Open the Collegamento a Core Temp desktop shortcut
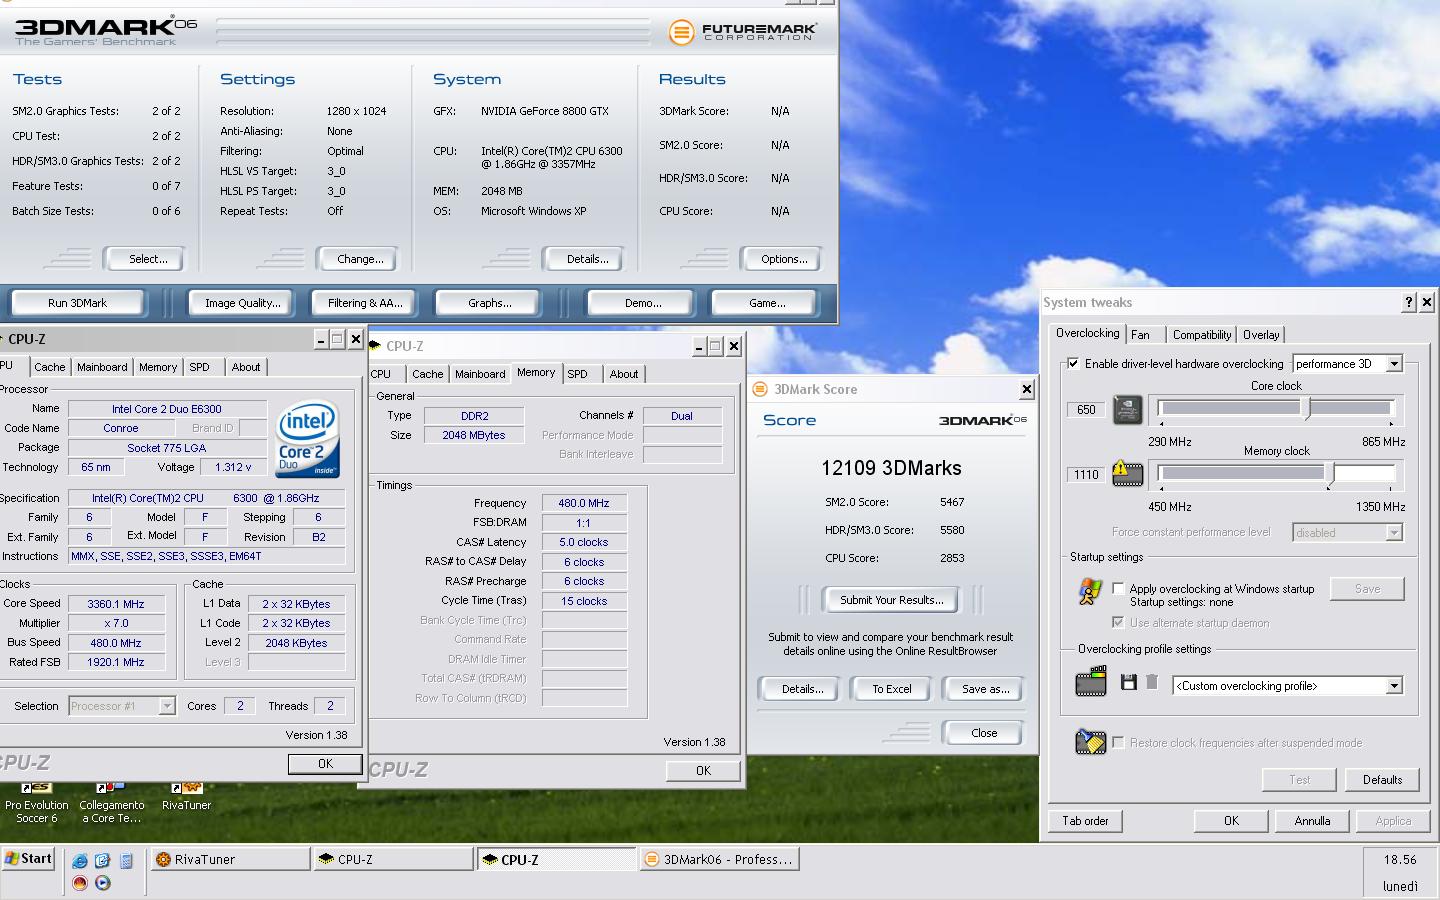 click(x=111, y=803)
